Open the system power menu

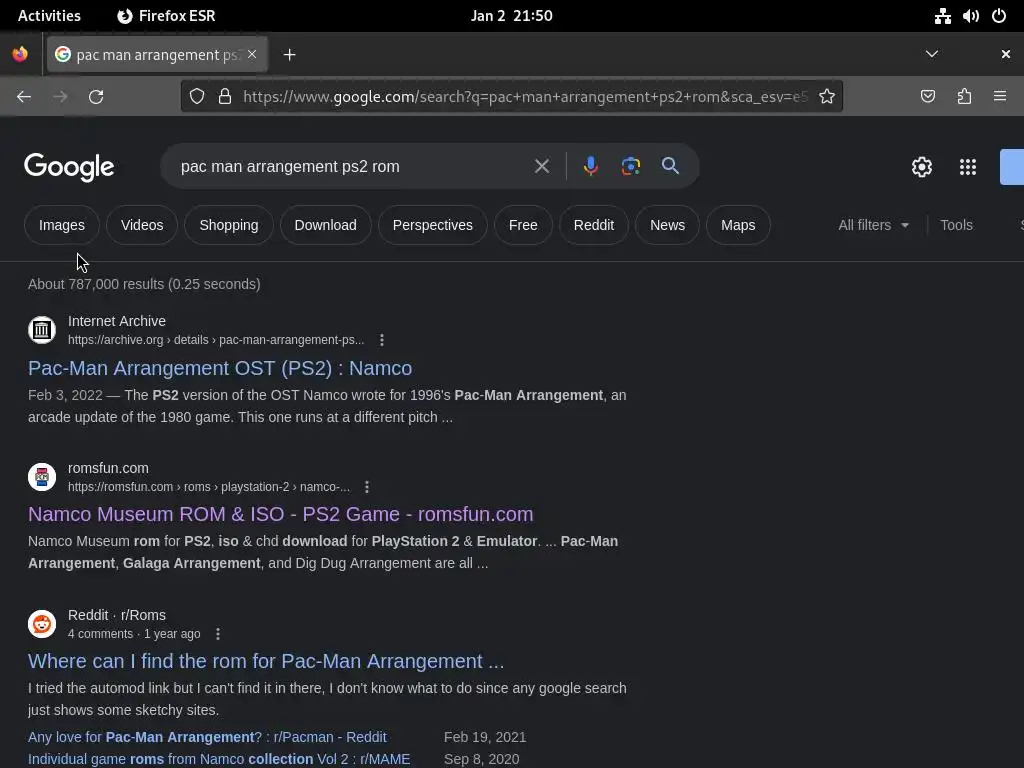tap(999, 16)
